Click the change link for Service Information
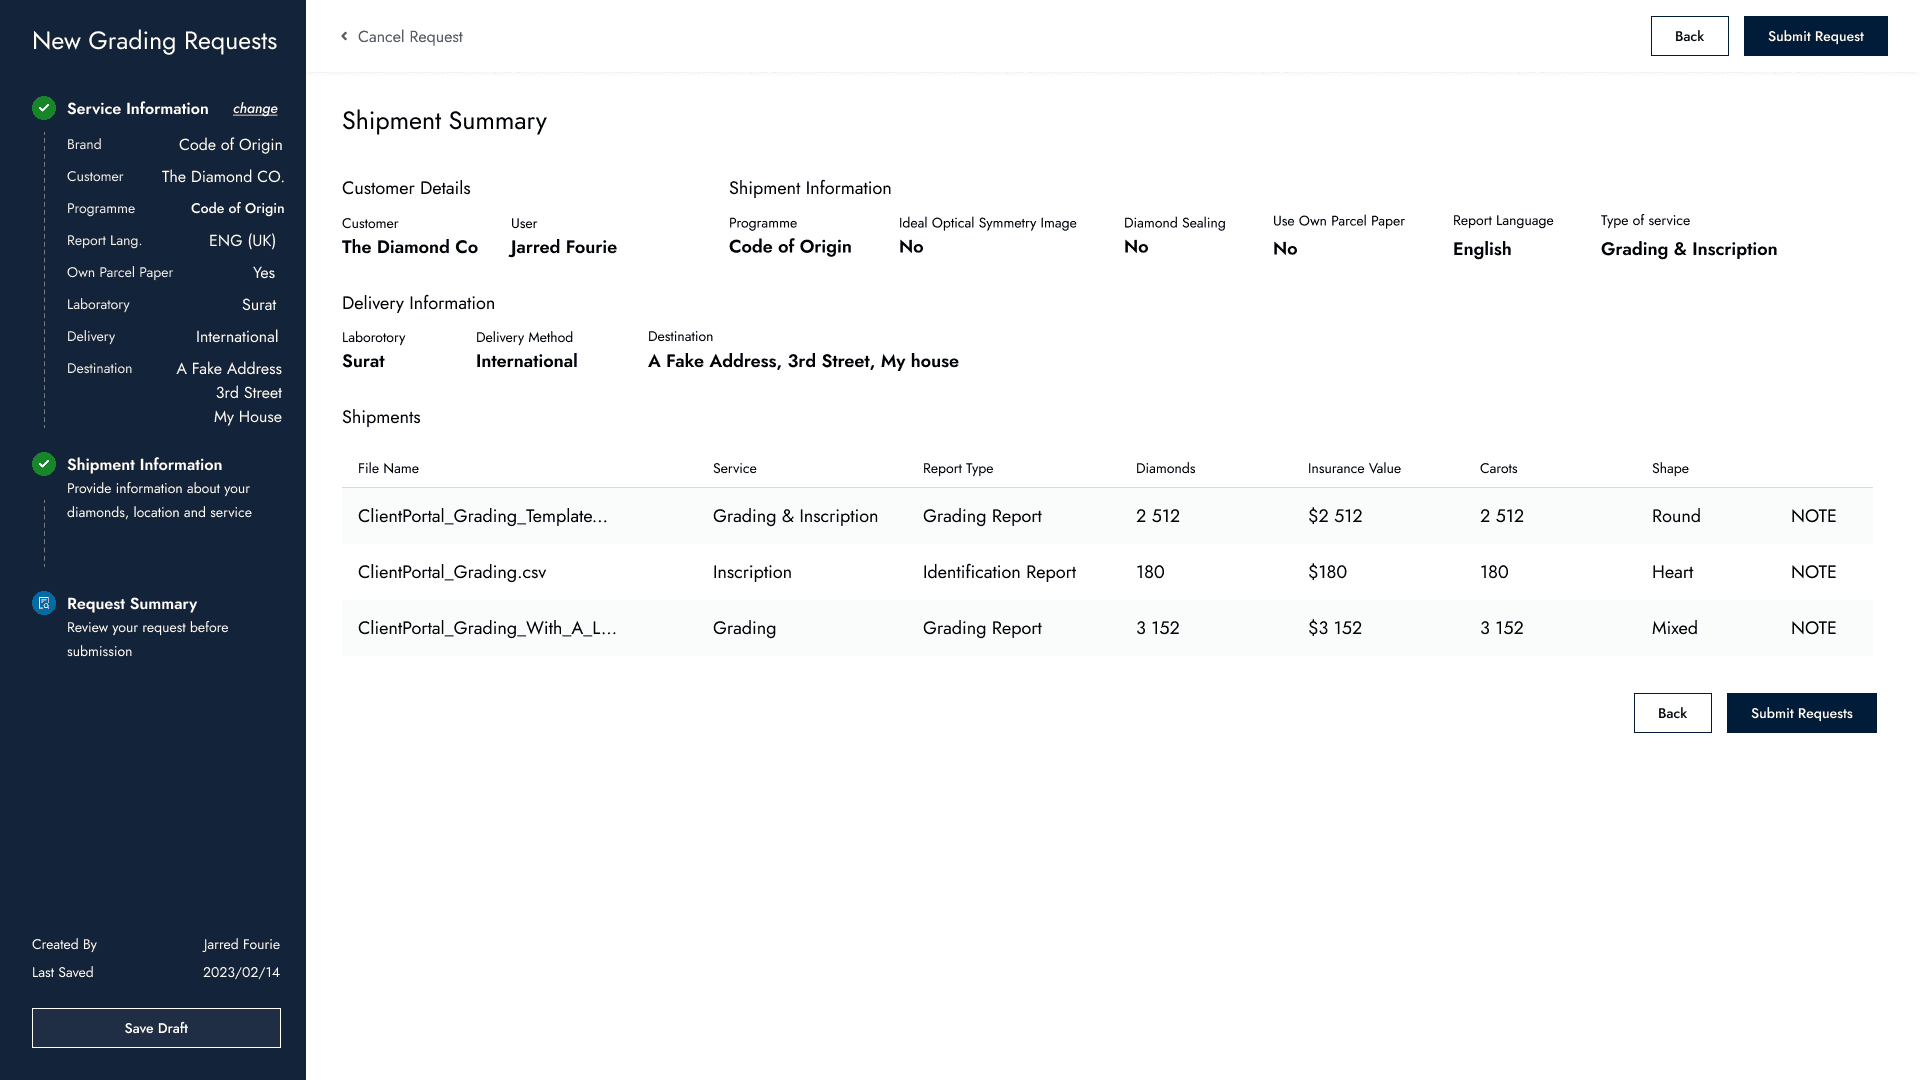This screenshot has height=1080, width=1920. (x=255, y=109)
